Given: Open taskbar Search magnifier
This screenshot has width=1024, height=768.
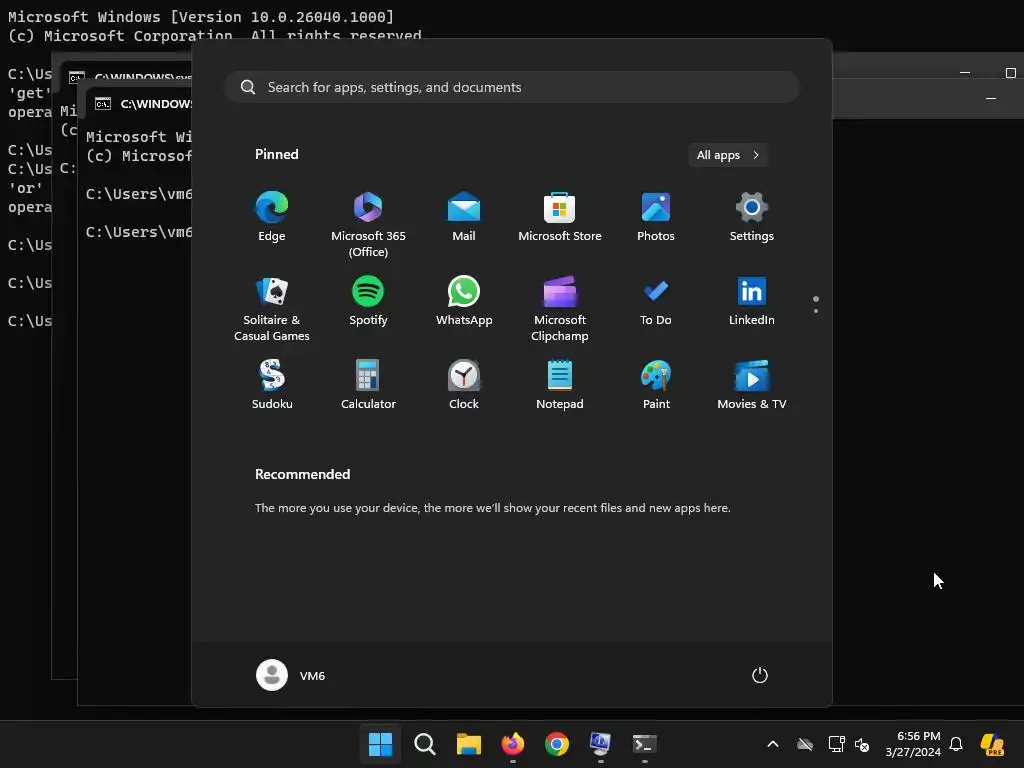Looking at the screenshot, I should tap(424, 744).
